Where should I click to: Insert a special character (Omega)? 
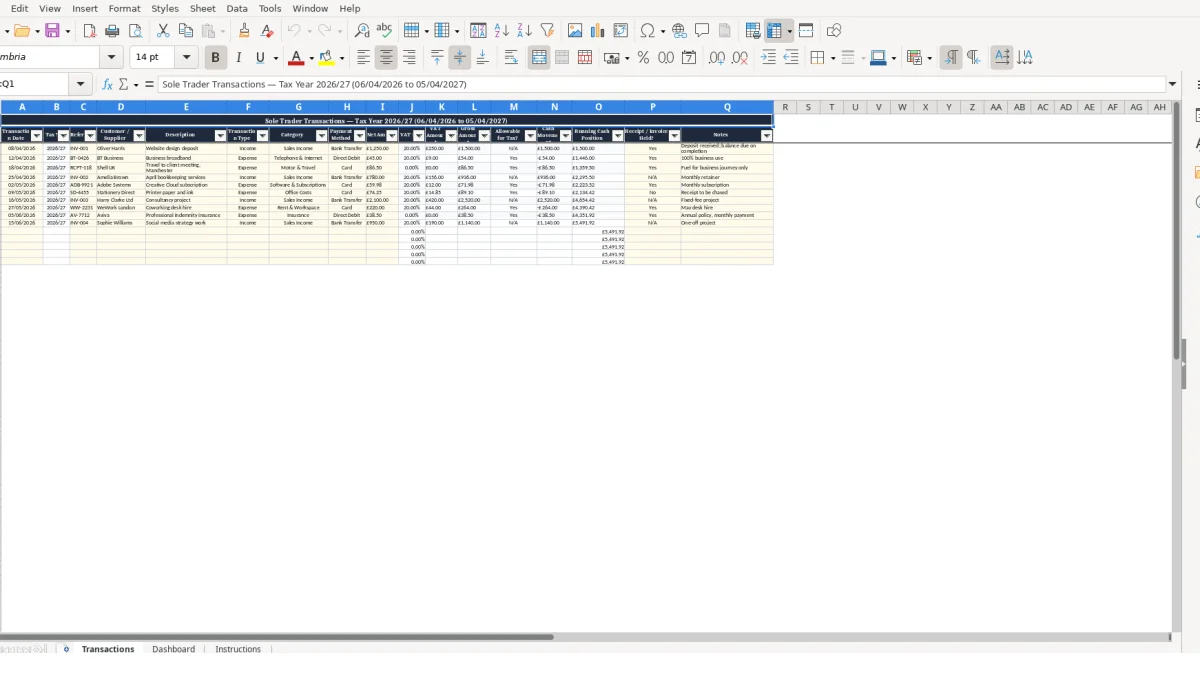(648, 31)
